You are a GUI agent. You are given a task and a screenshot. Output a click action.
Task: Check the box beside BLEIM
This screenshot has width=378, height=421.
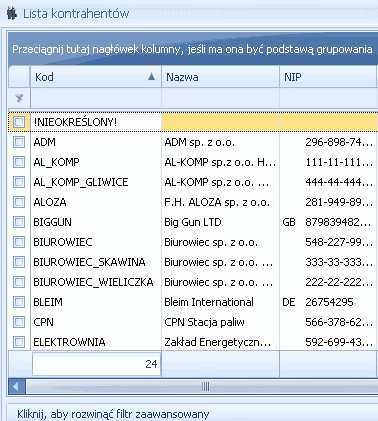click(19, 302)
